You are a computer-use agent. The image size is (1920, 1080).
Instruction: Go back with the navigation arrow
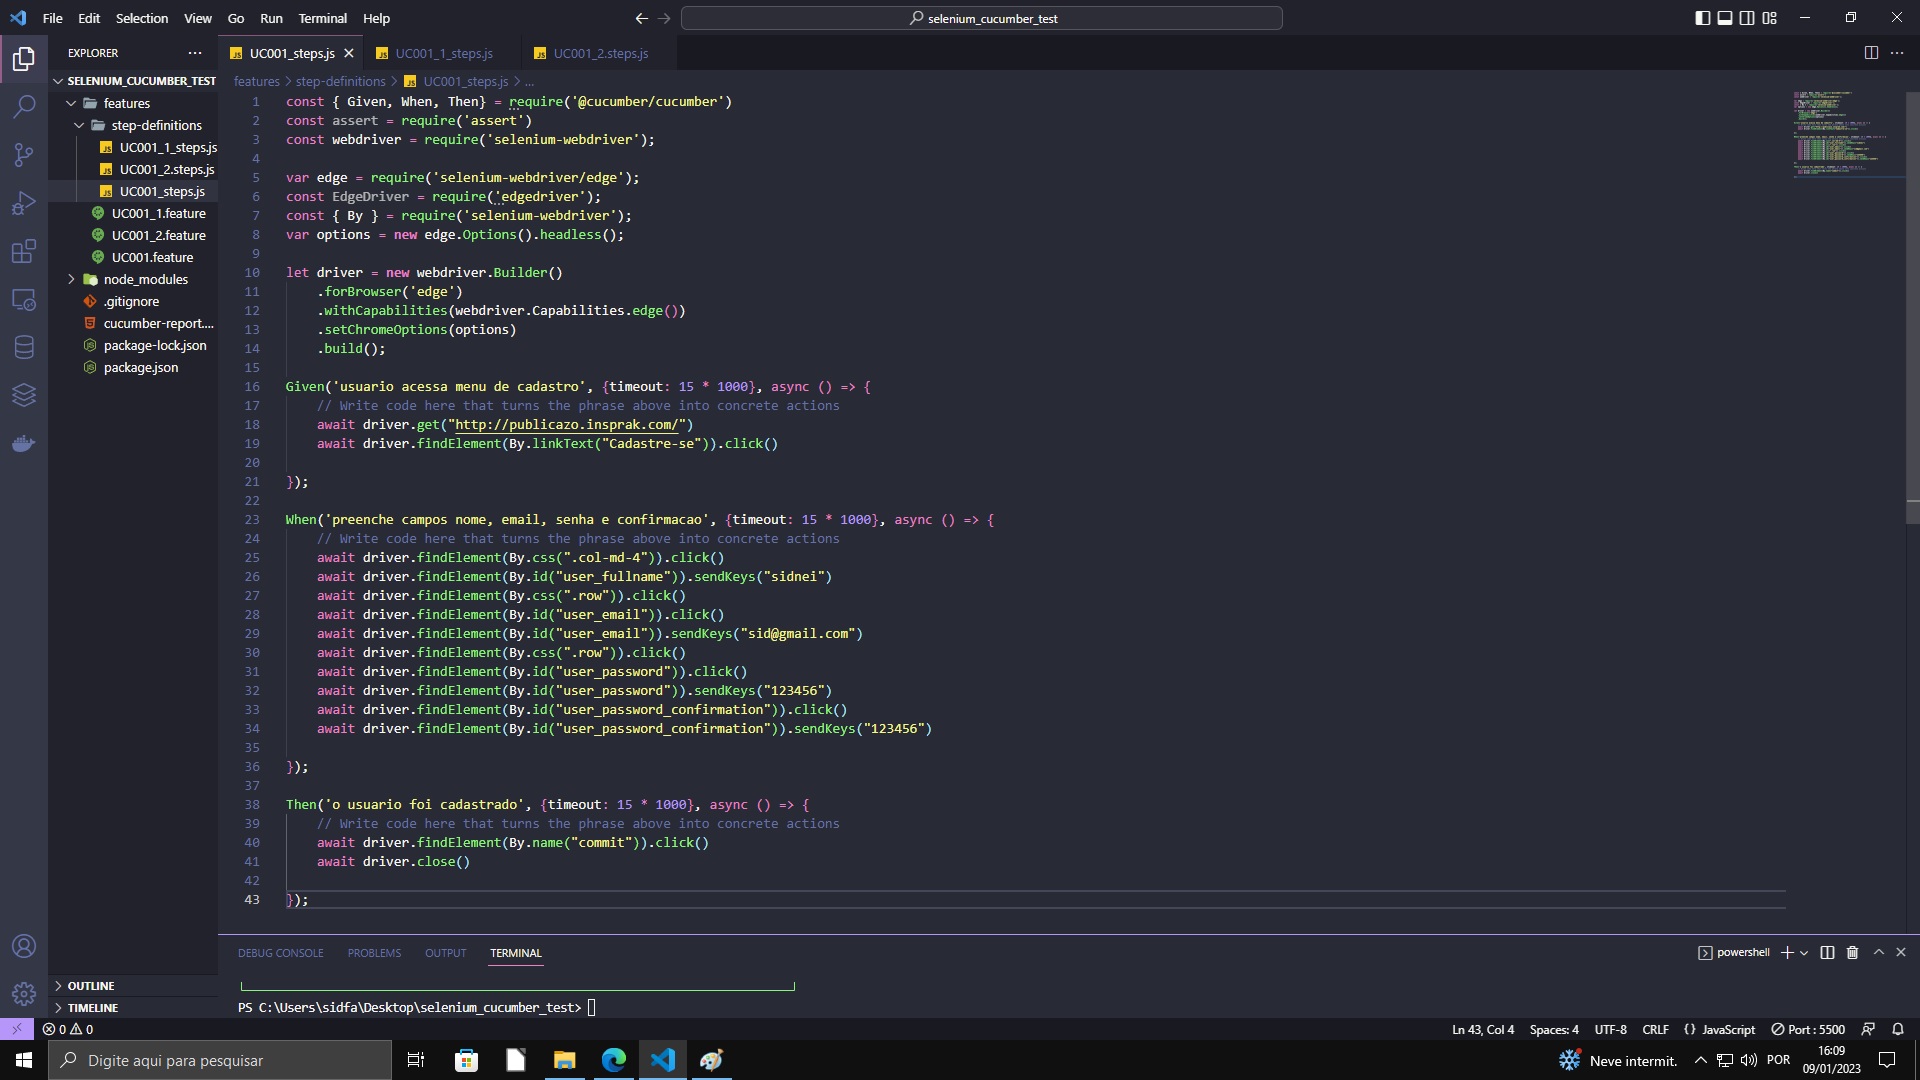tap(641, 18)
